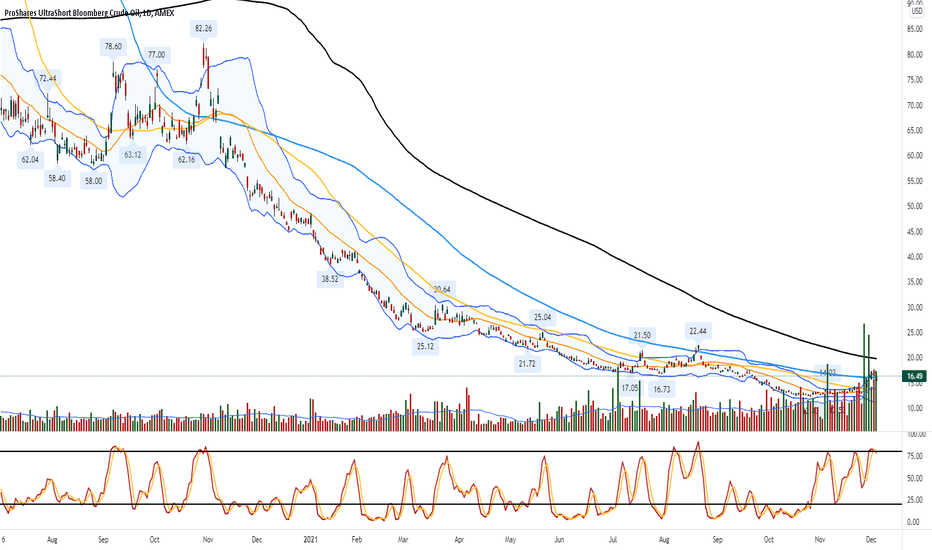Click 50.00 on the oscillator axis
Viewport: 932px width, 550px height.
tap(915, 478)
